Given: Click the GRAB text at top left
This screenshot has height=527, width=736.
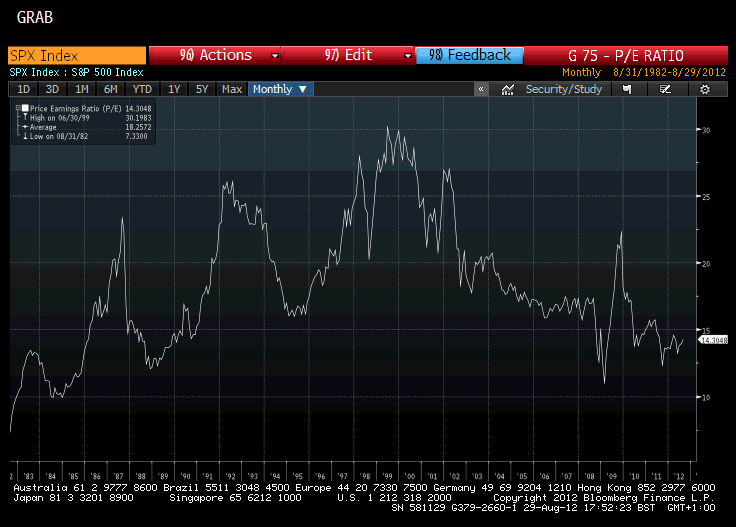Looking at the screenshot, I should (x=35, y=17).
